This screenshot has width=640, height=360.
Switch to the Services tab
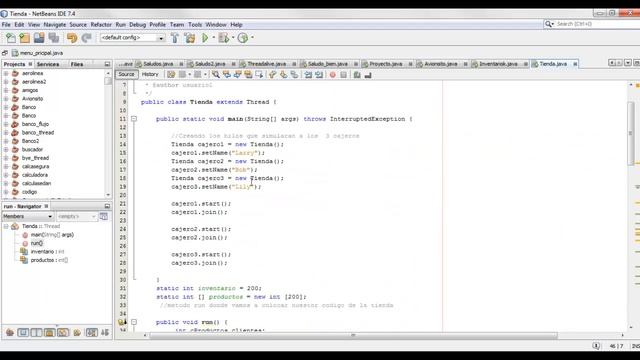point(48,64)
